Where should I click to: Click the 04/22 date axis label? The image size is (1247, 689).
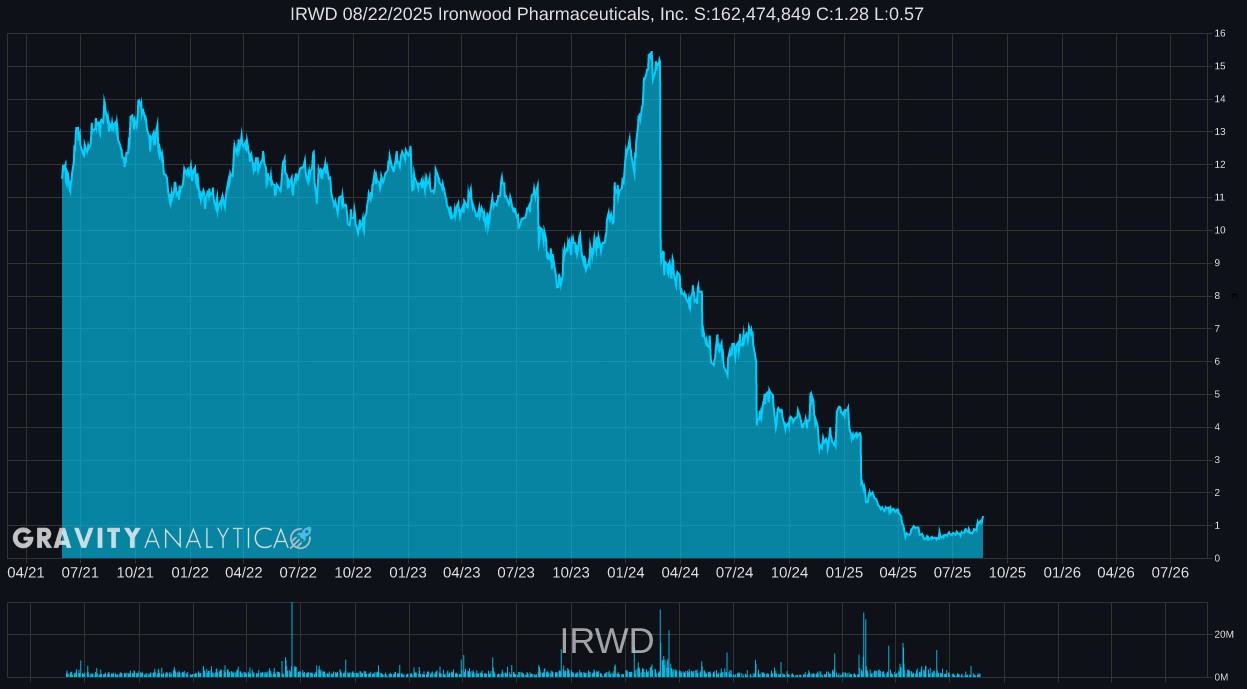pos(244,572)
